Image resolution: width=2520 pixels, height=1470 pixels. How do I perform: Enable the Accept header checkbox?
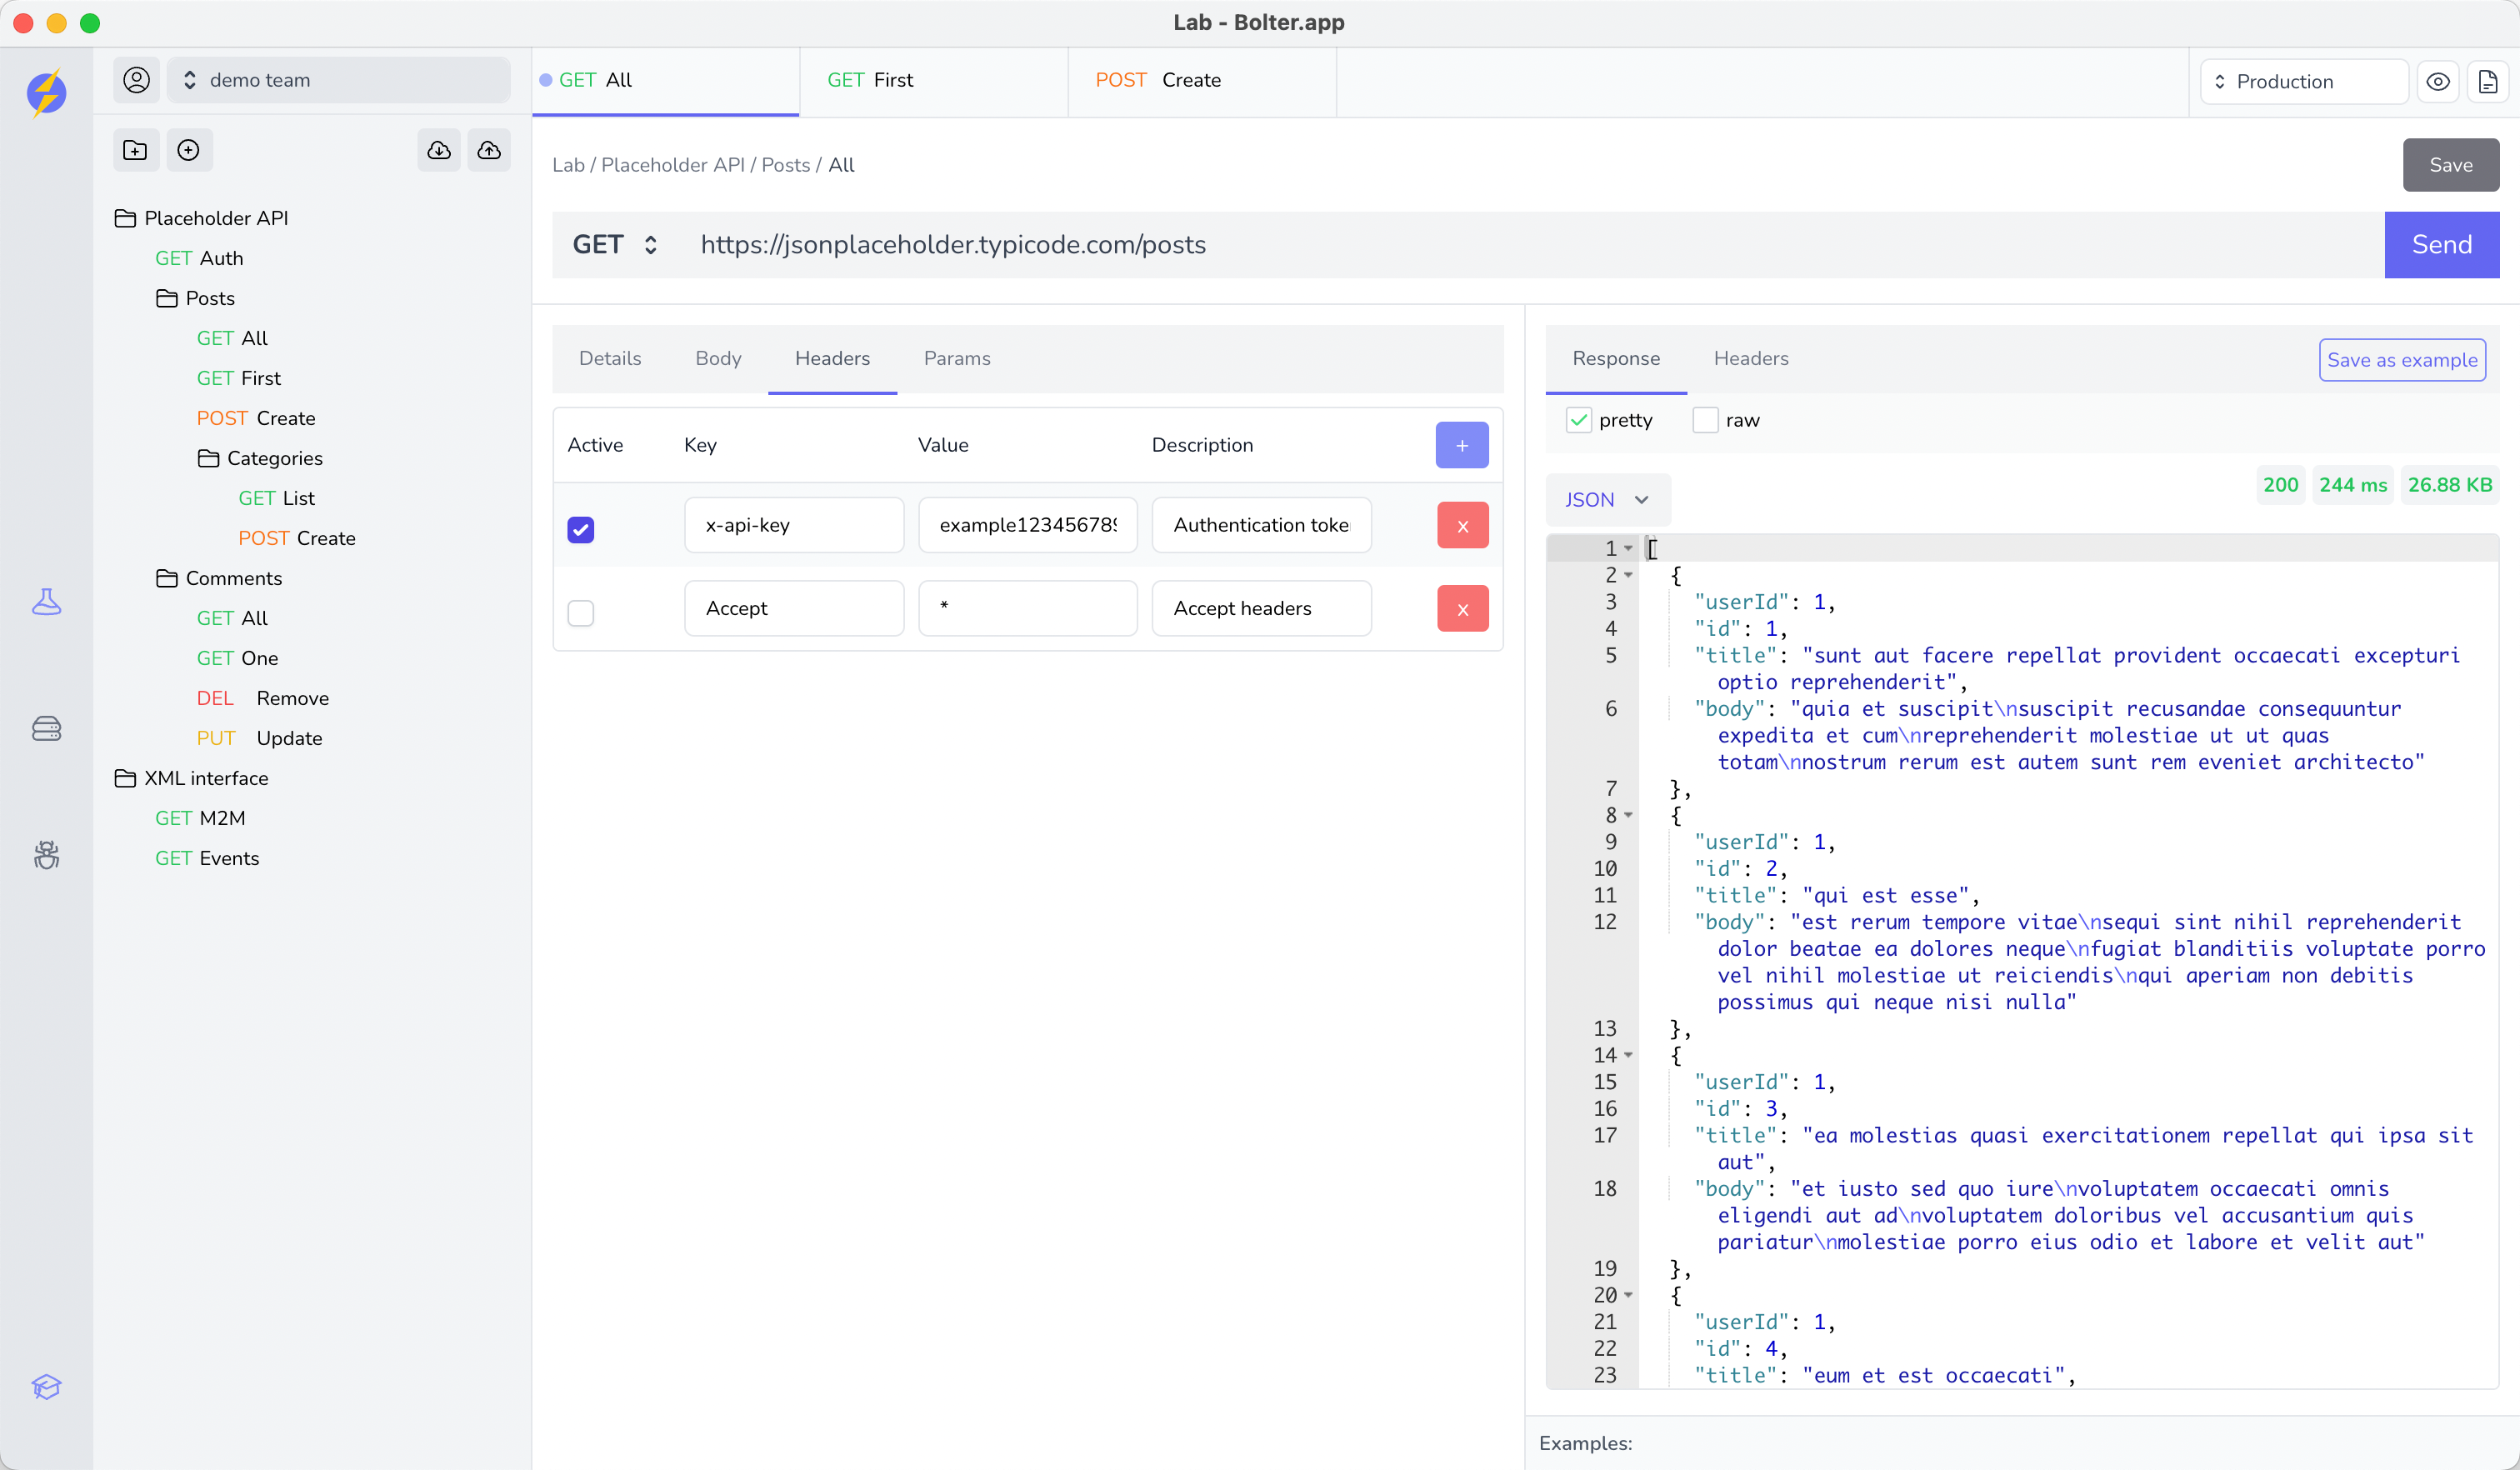(x=581, y=612)
